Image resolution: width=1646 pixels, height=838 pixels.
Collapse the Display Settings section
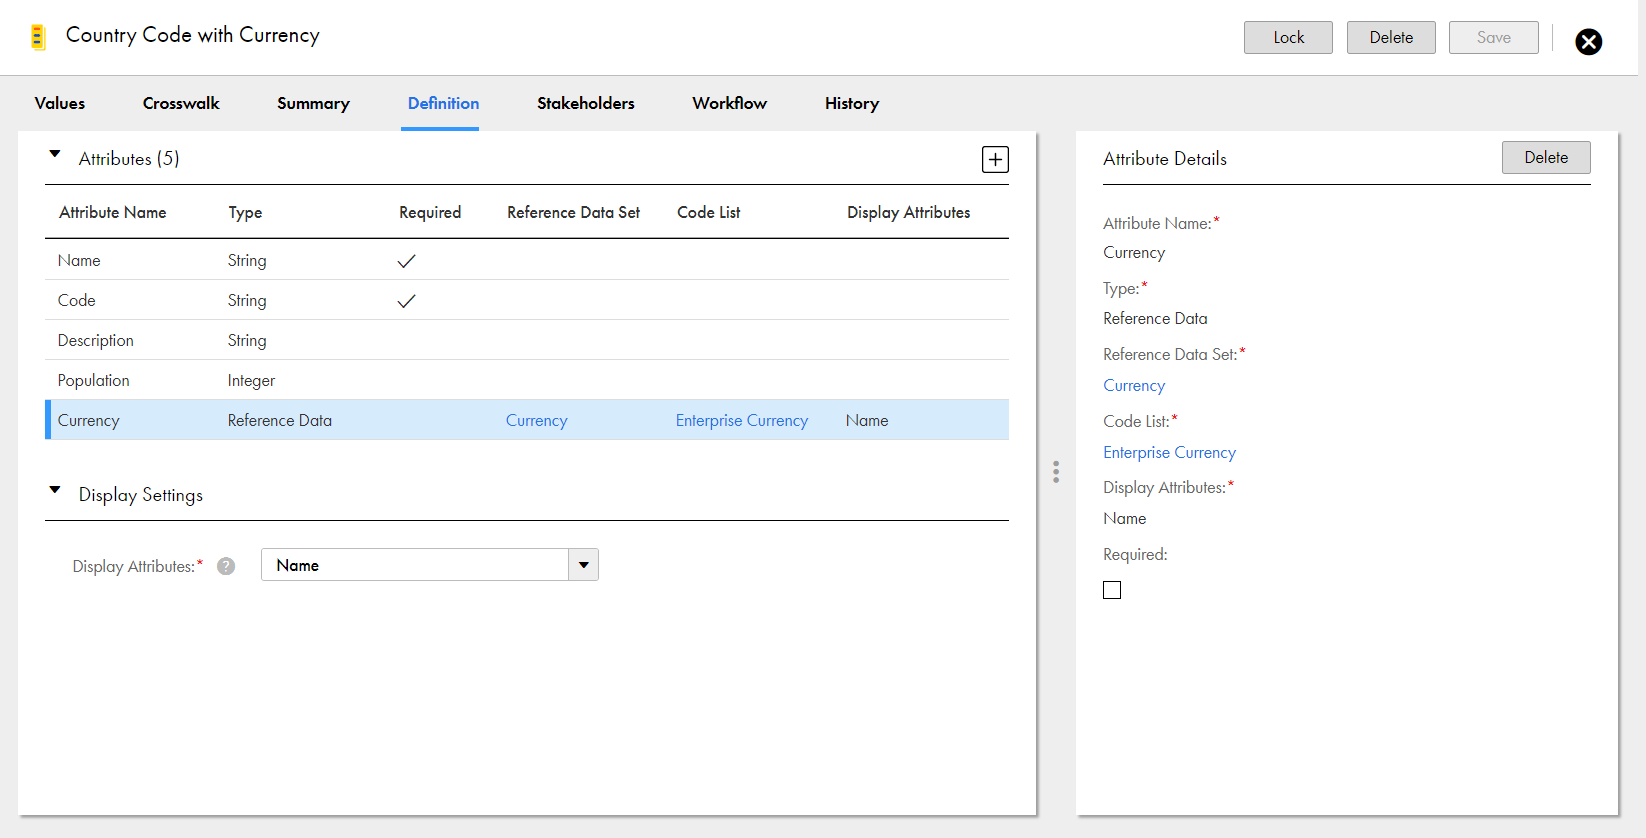coord(55,490)
